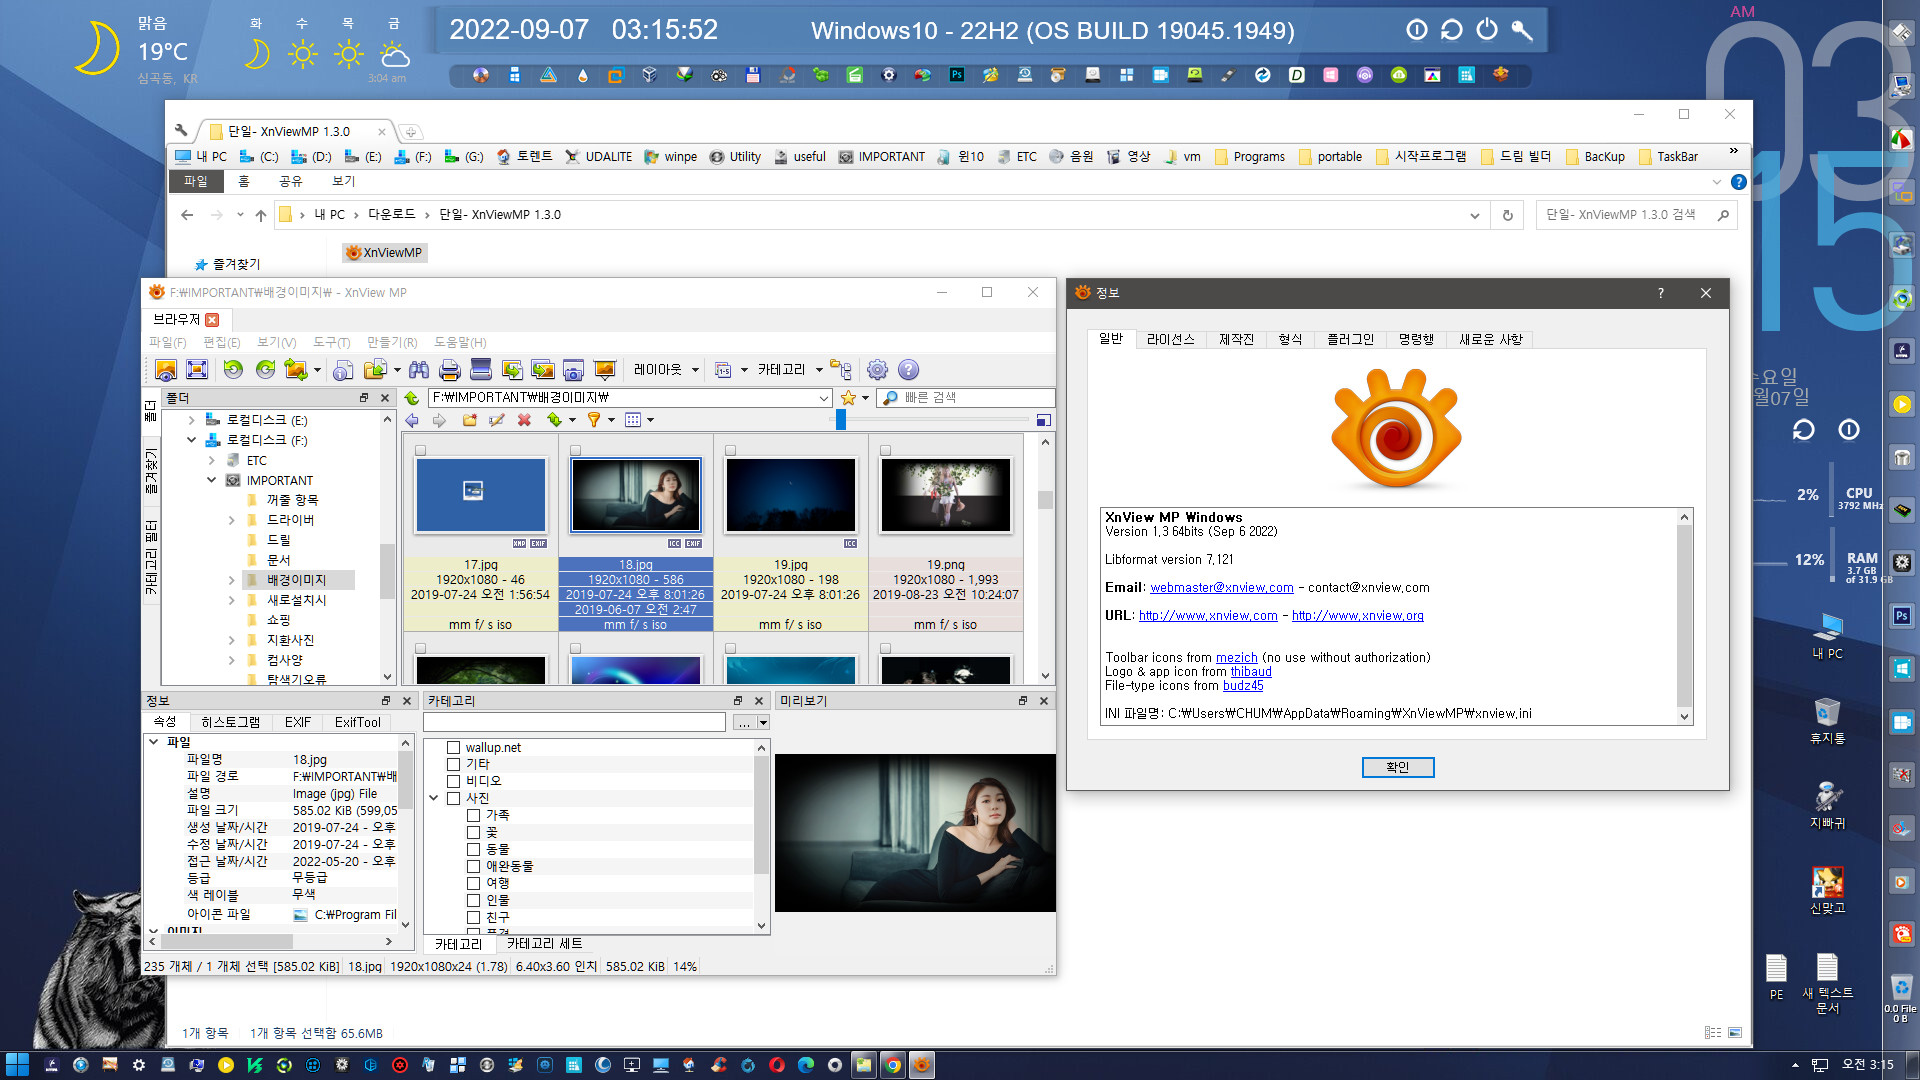Start slideshow using projector screen icon
Image resolution: width=1920 pixels, height=1080 pixels.
coord(605,370)
